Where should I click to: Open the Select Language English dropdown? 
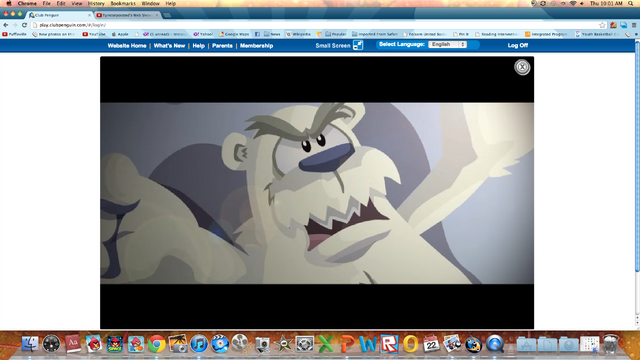pos(447,44)
